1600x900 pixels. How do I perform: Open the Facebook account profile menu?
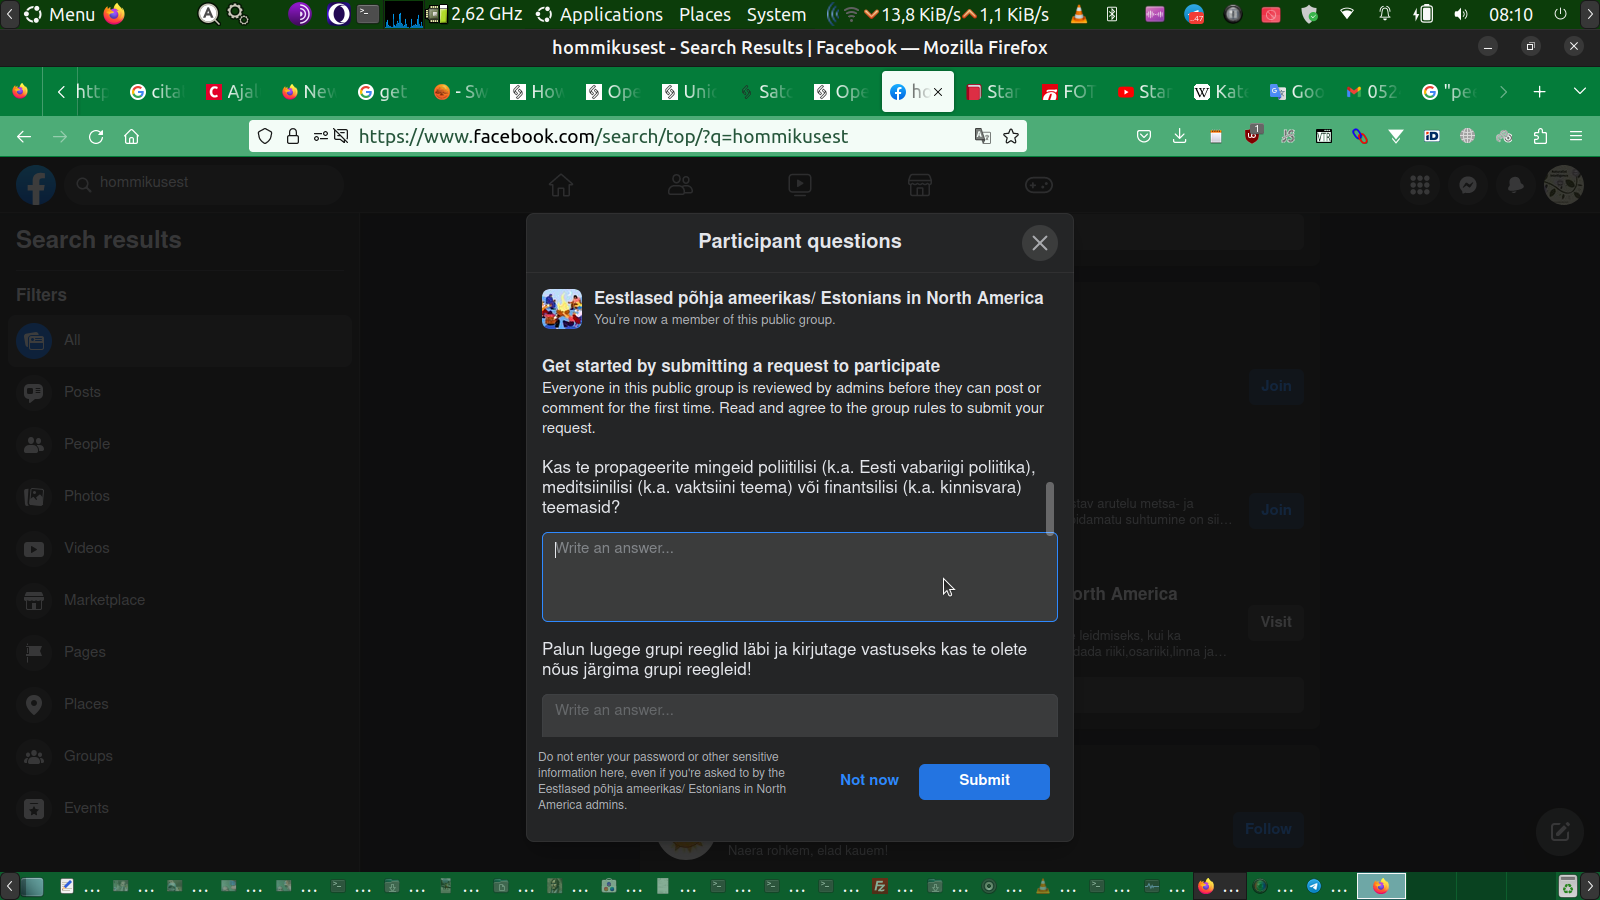point(1564,185)
